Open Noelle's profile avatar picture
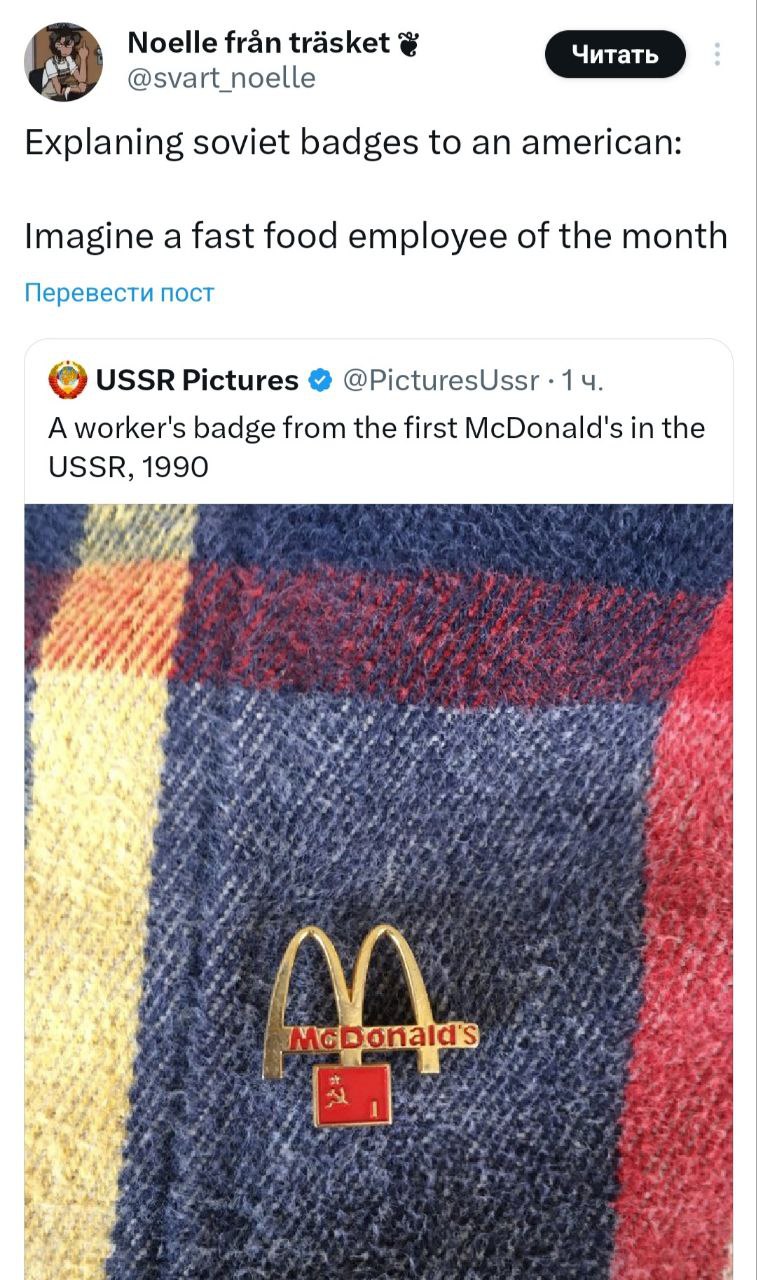The height and width of the screenshot is (1280, 757). (x=63, y=62)
